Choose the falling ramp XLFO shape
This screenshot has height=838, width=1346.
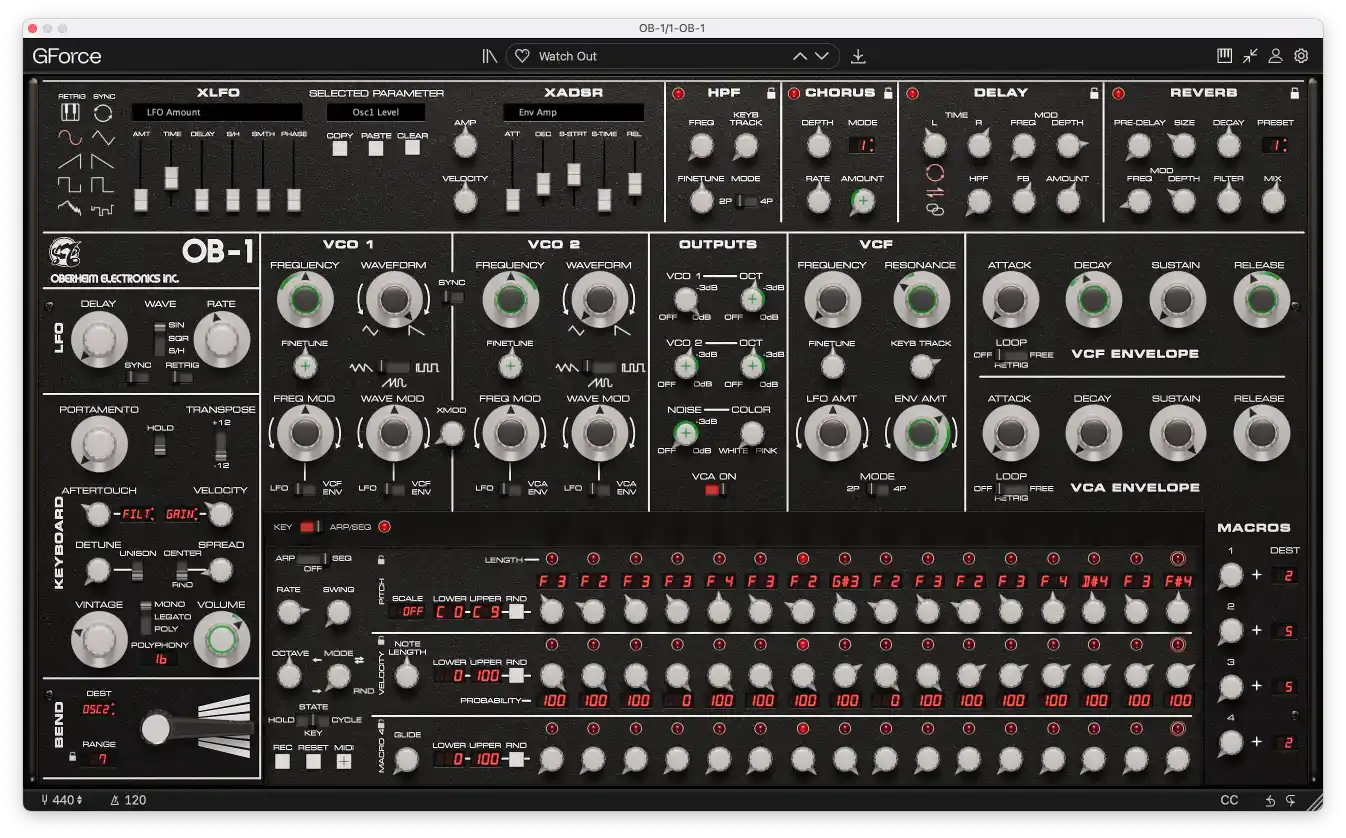(103, 160)
